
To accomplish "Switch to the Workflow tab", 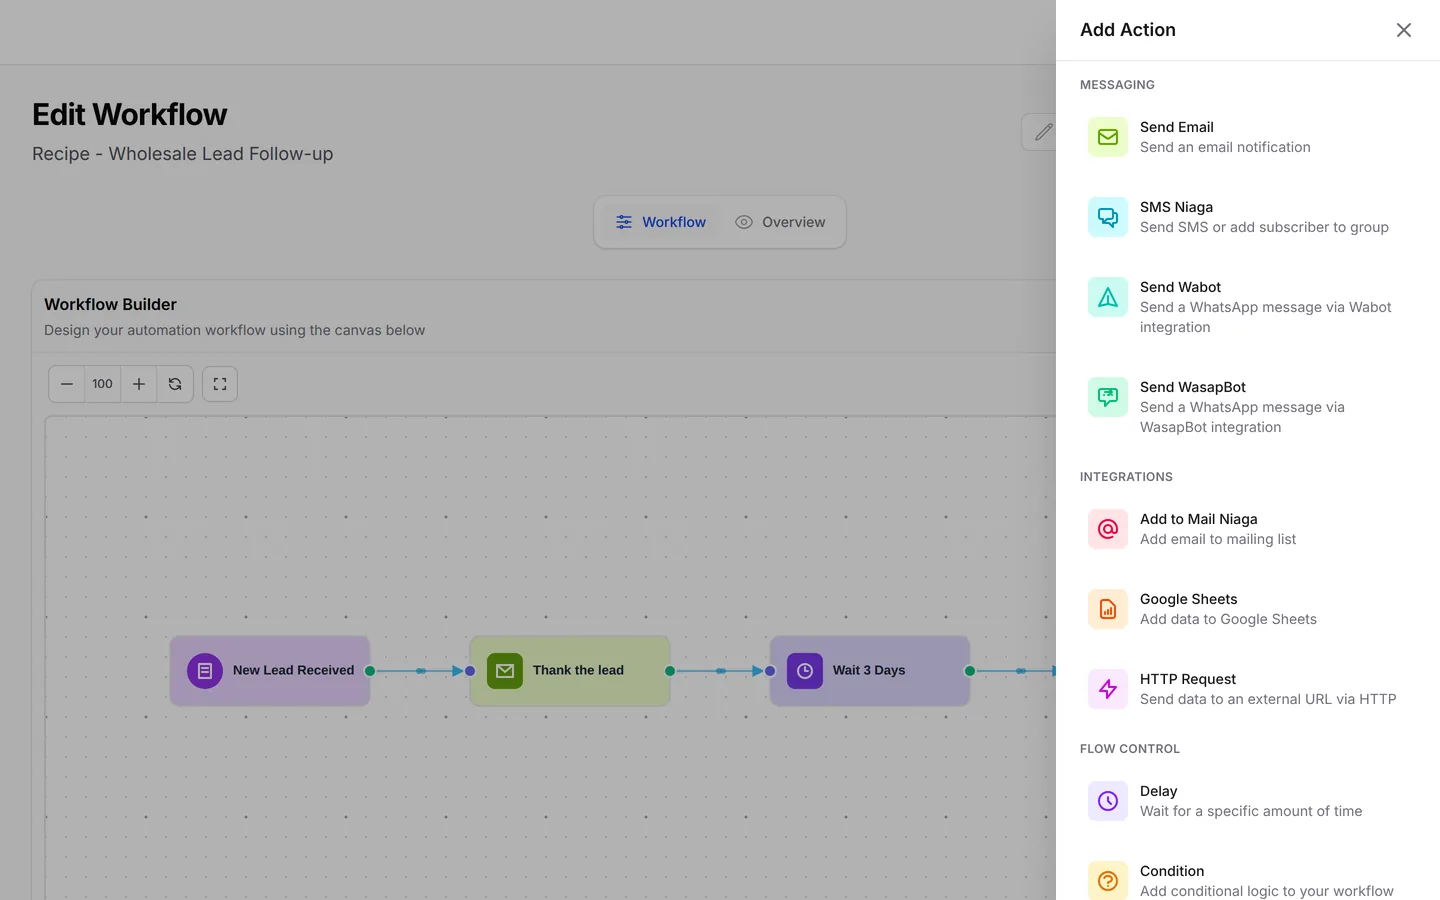I will [661, 222].
